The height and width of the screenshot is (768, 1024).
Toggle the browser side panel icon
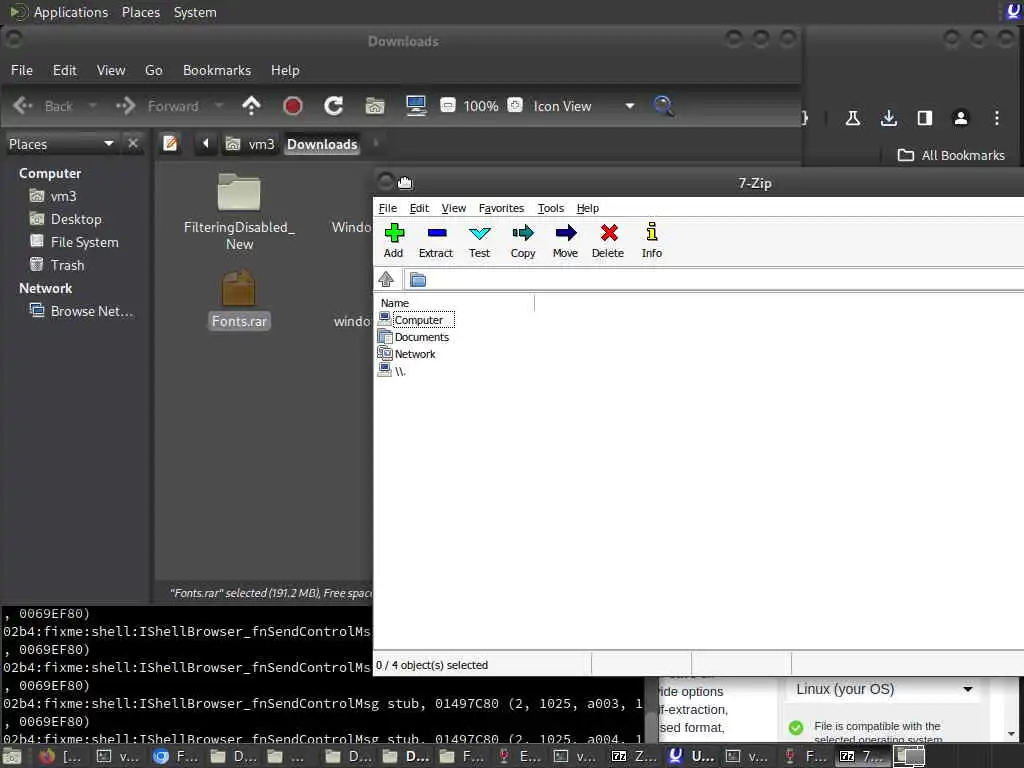pyautogui.click(x=924, y=118)
